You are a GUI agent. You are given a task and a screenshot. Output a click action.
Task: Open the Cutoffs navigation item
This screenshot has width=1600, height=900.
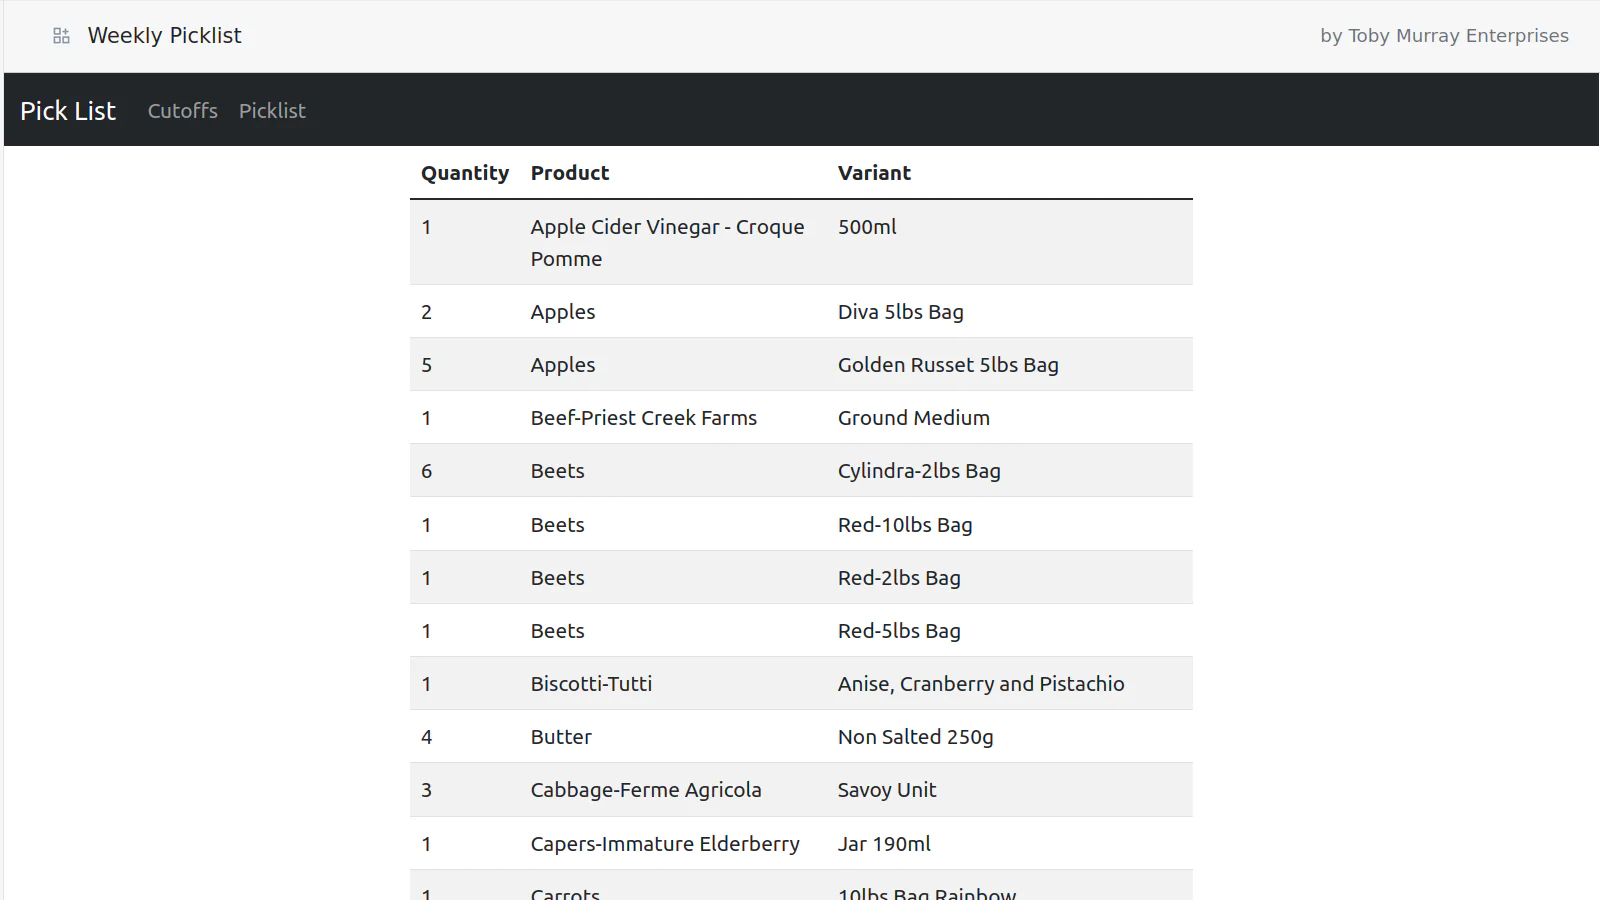click(182, 110)
